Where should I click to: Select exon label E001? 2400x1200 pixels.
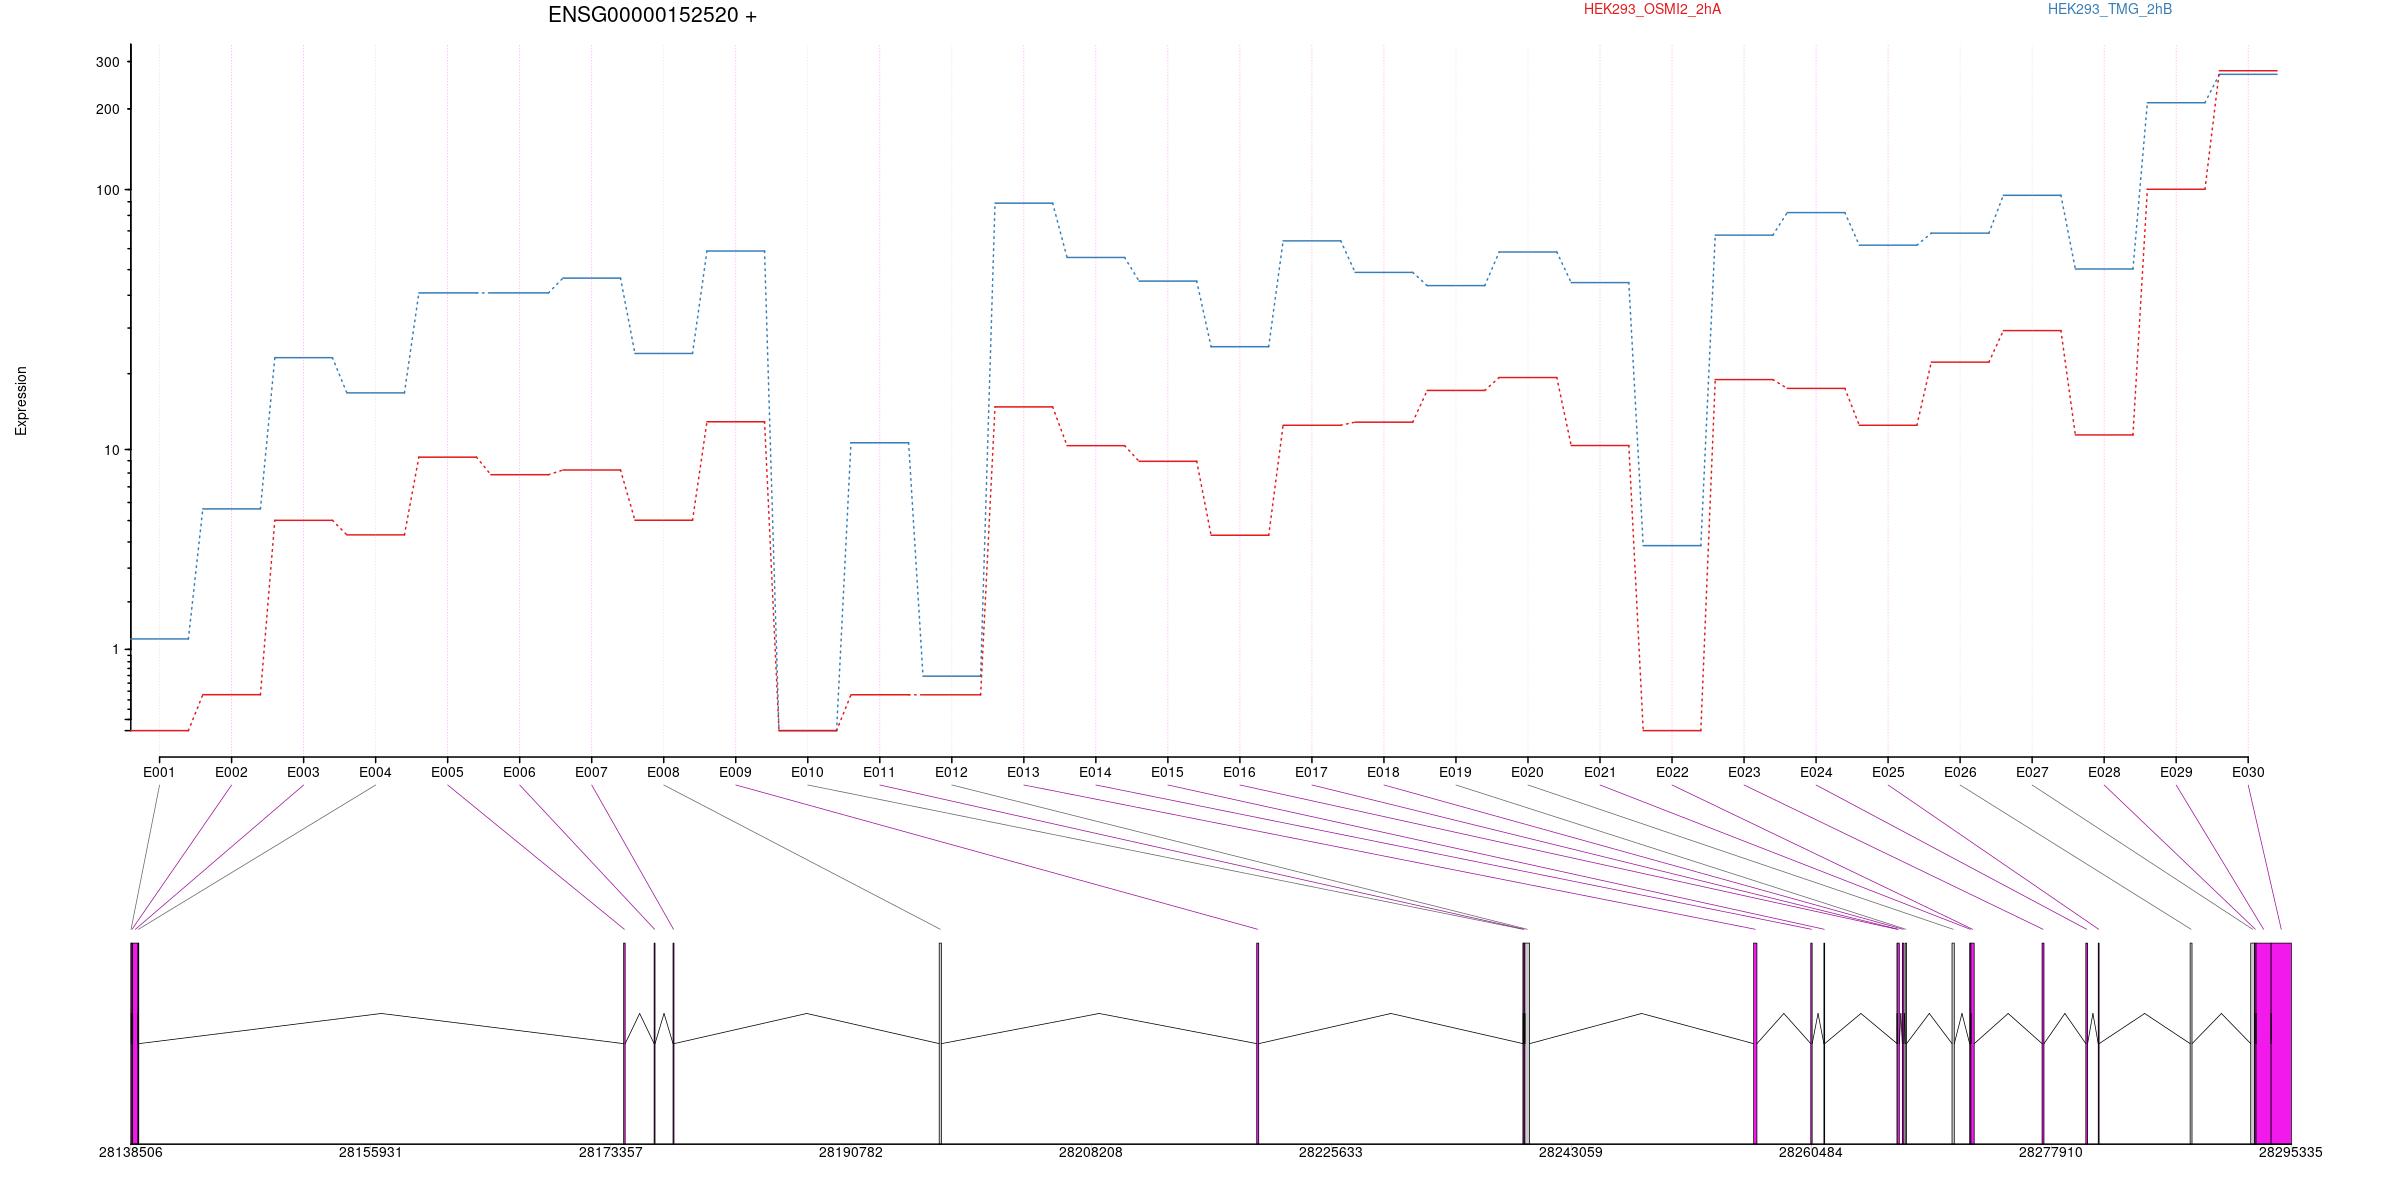159,772
